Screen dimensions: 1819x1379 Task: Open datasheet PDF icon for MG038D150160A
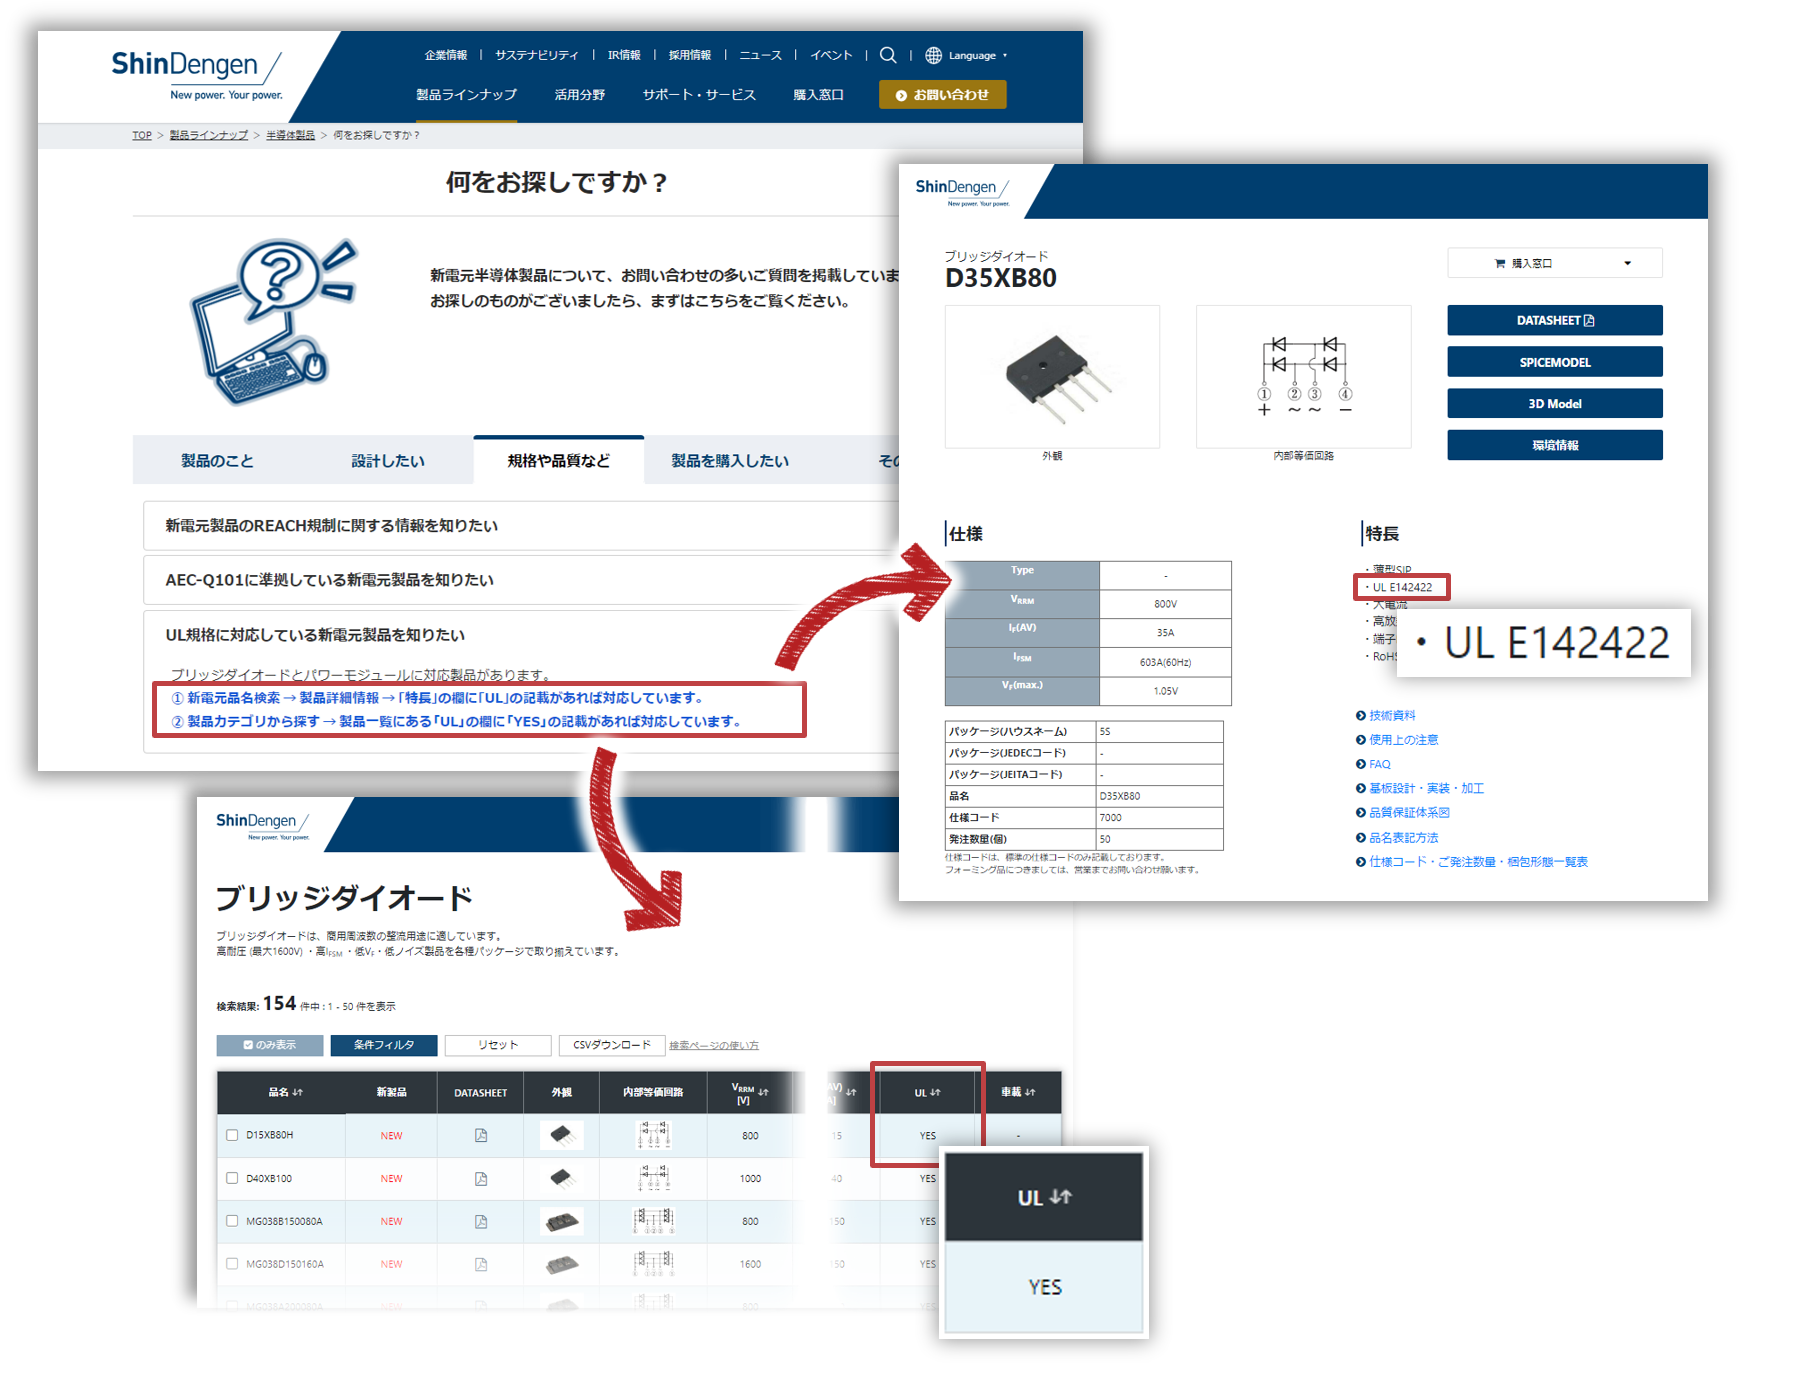[481, 1264]
